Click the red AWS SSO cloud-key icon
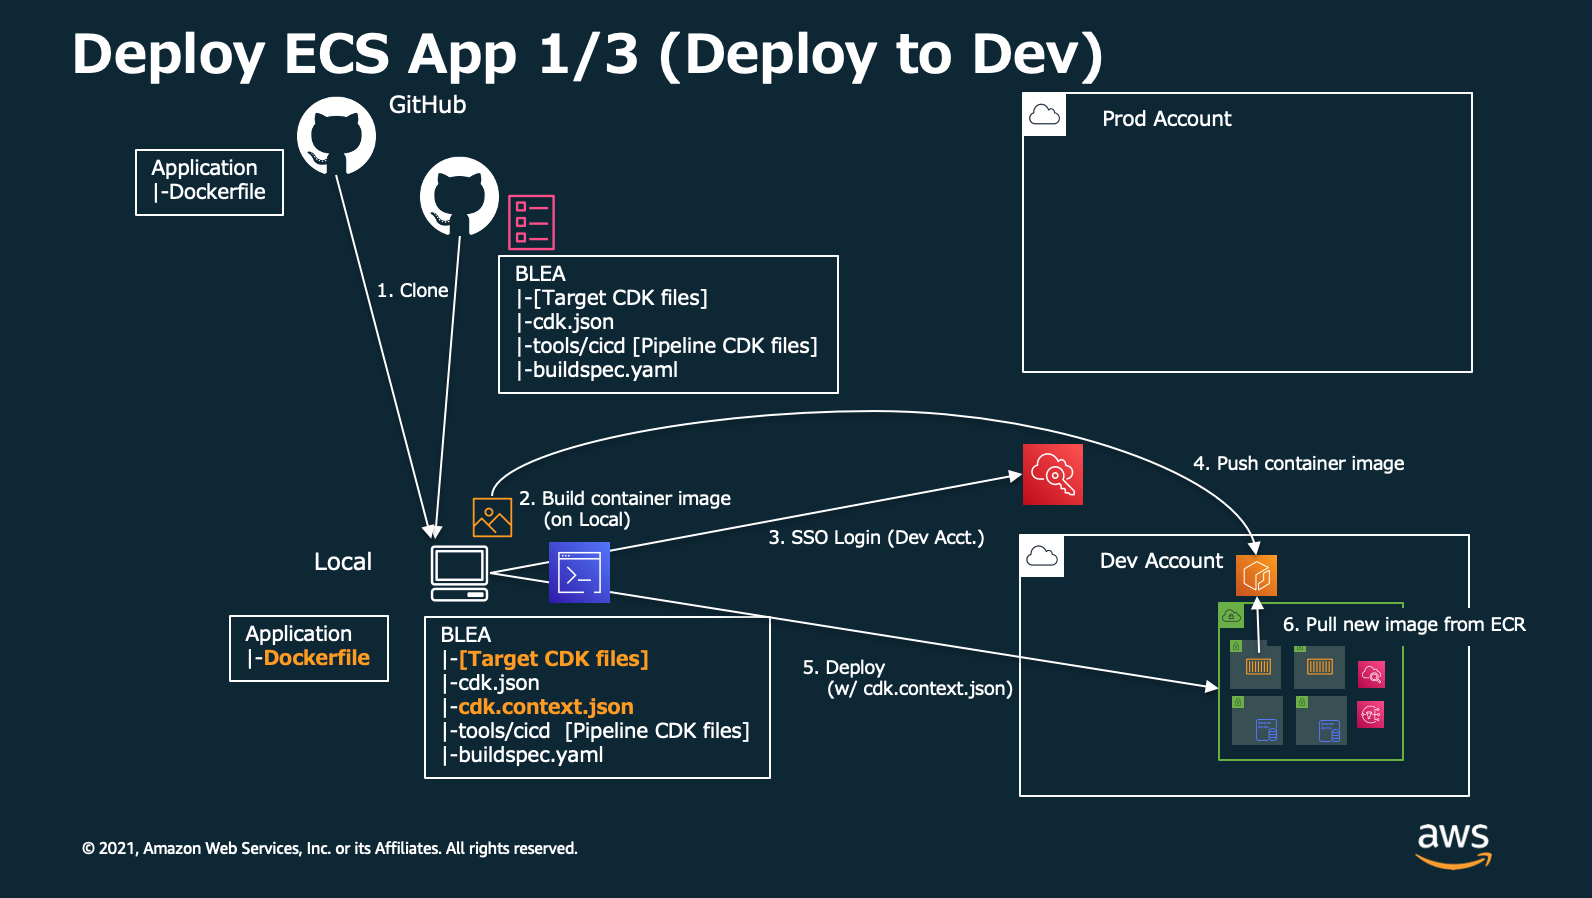1592x898 pixels. (1053, 474)
